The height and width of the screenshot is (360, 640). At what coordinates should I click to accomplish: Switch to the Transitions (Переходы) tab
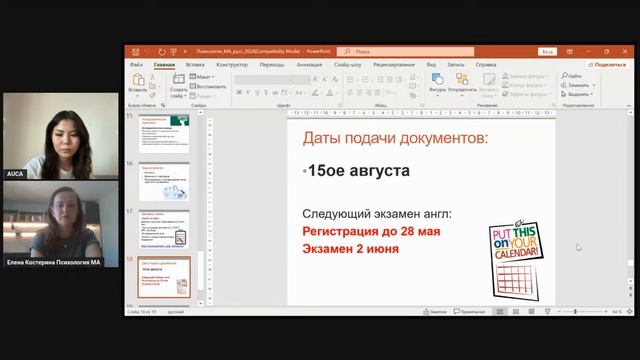tap(272, 64)
